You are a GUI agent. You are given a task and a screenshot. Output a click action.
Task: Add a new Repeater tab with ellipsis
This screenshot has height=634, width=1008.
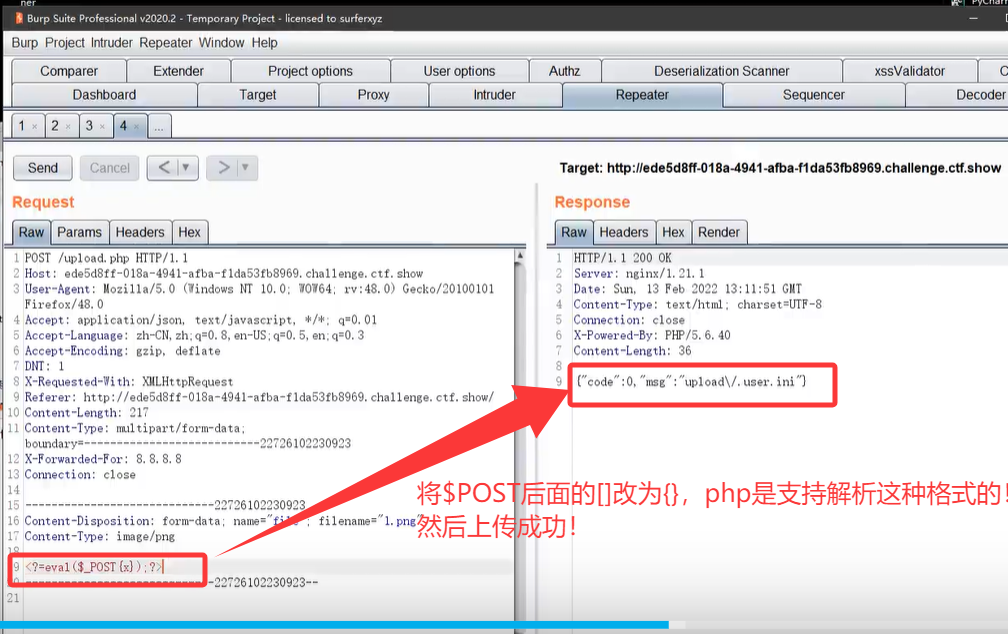tap(159, 126)
